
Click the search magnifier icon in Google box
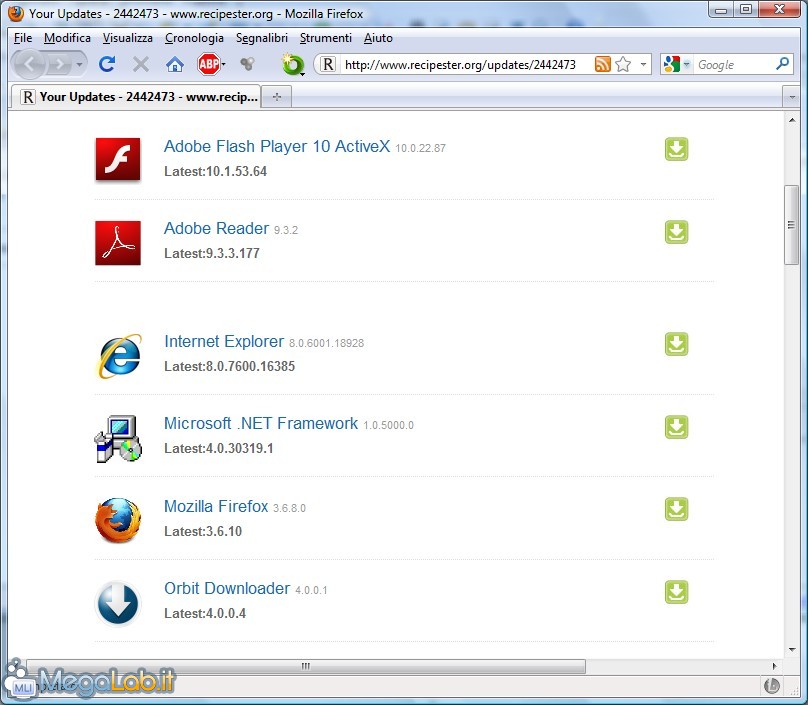[x=782, y=64]
